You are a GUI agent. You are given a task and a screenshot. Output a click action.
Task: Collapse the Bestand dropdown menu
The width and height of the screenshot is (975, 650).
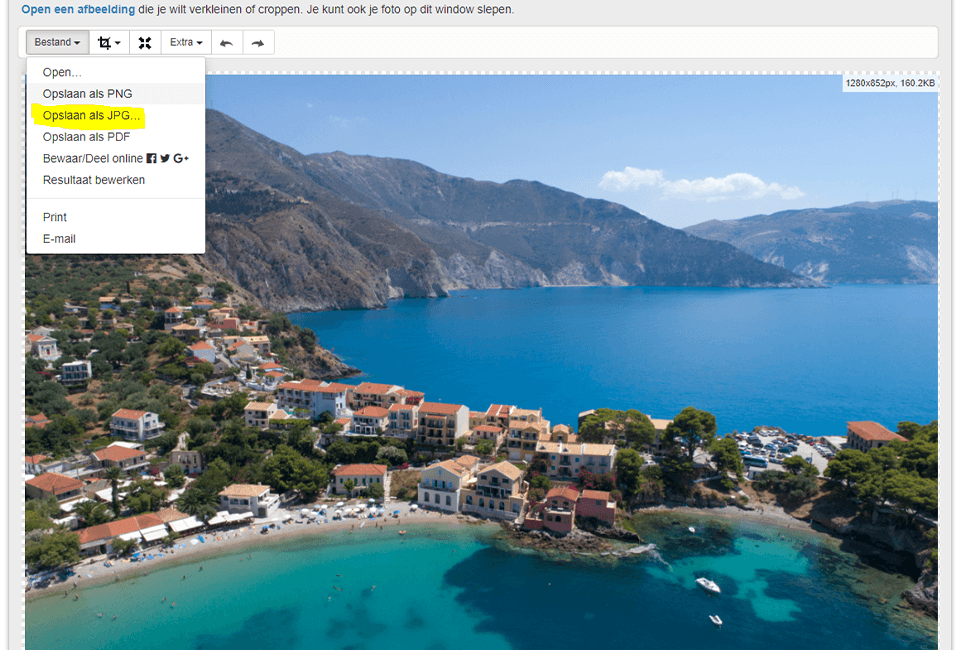(x=57, y=43)
